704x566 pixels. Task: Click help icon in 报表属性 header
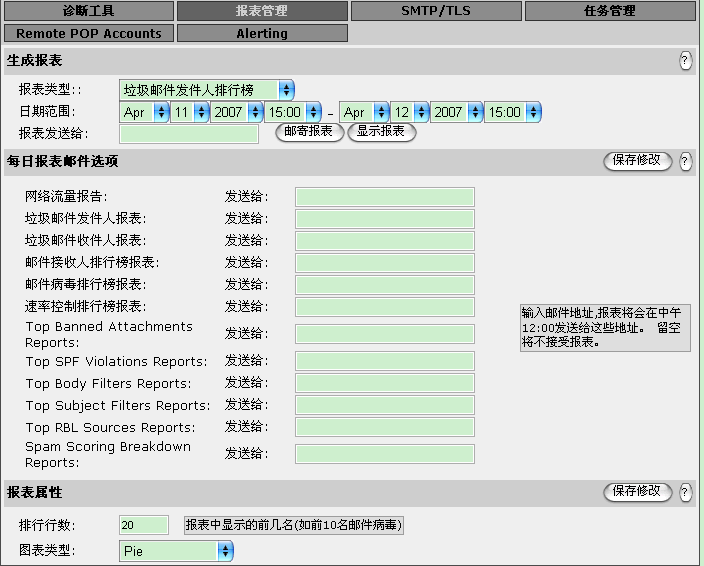(685, 492)
